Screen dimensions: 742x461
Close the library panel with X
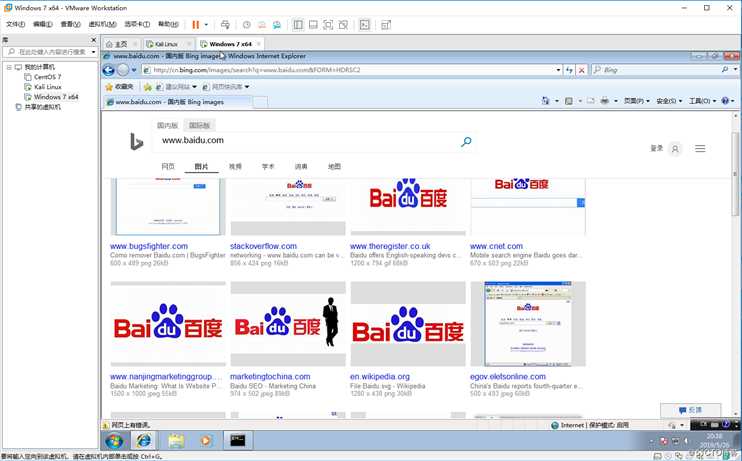pyautogui.click(x=93, y=40)
